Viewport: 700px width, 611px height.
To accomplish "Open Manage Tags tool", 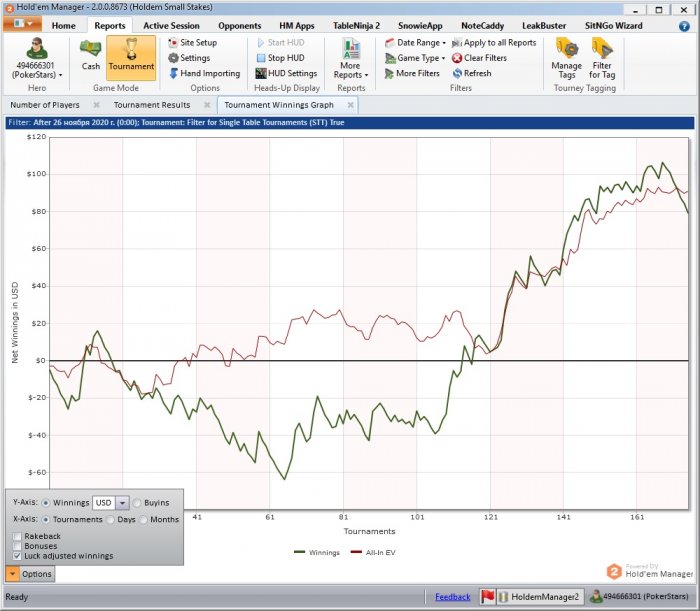I will coord(567,59).
